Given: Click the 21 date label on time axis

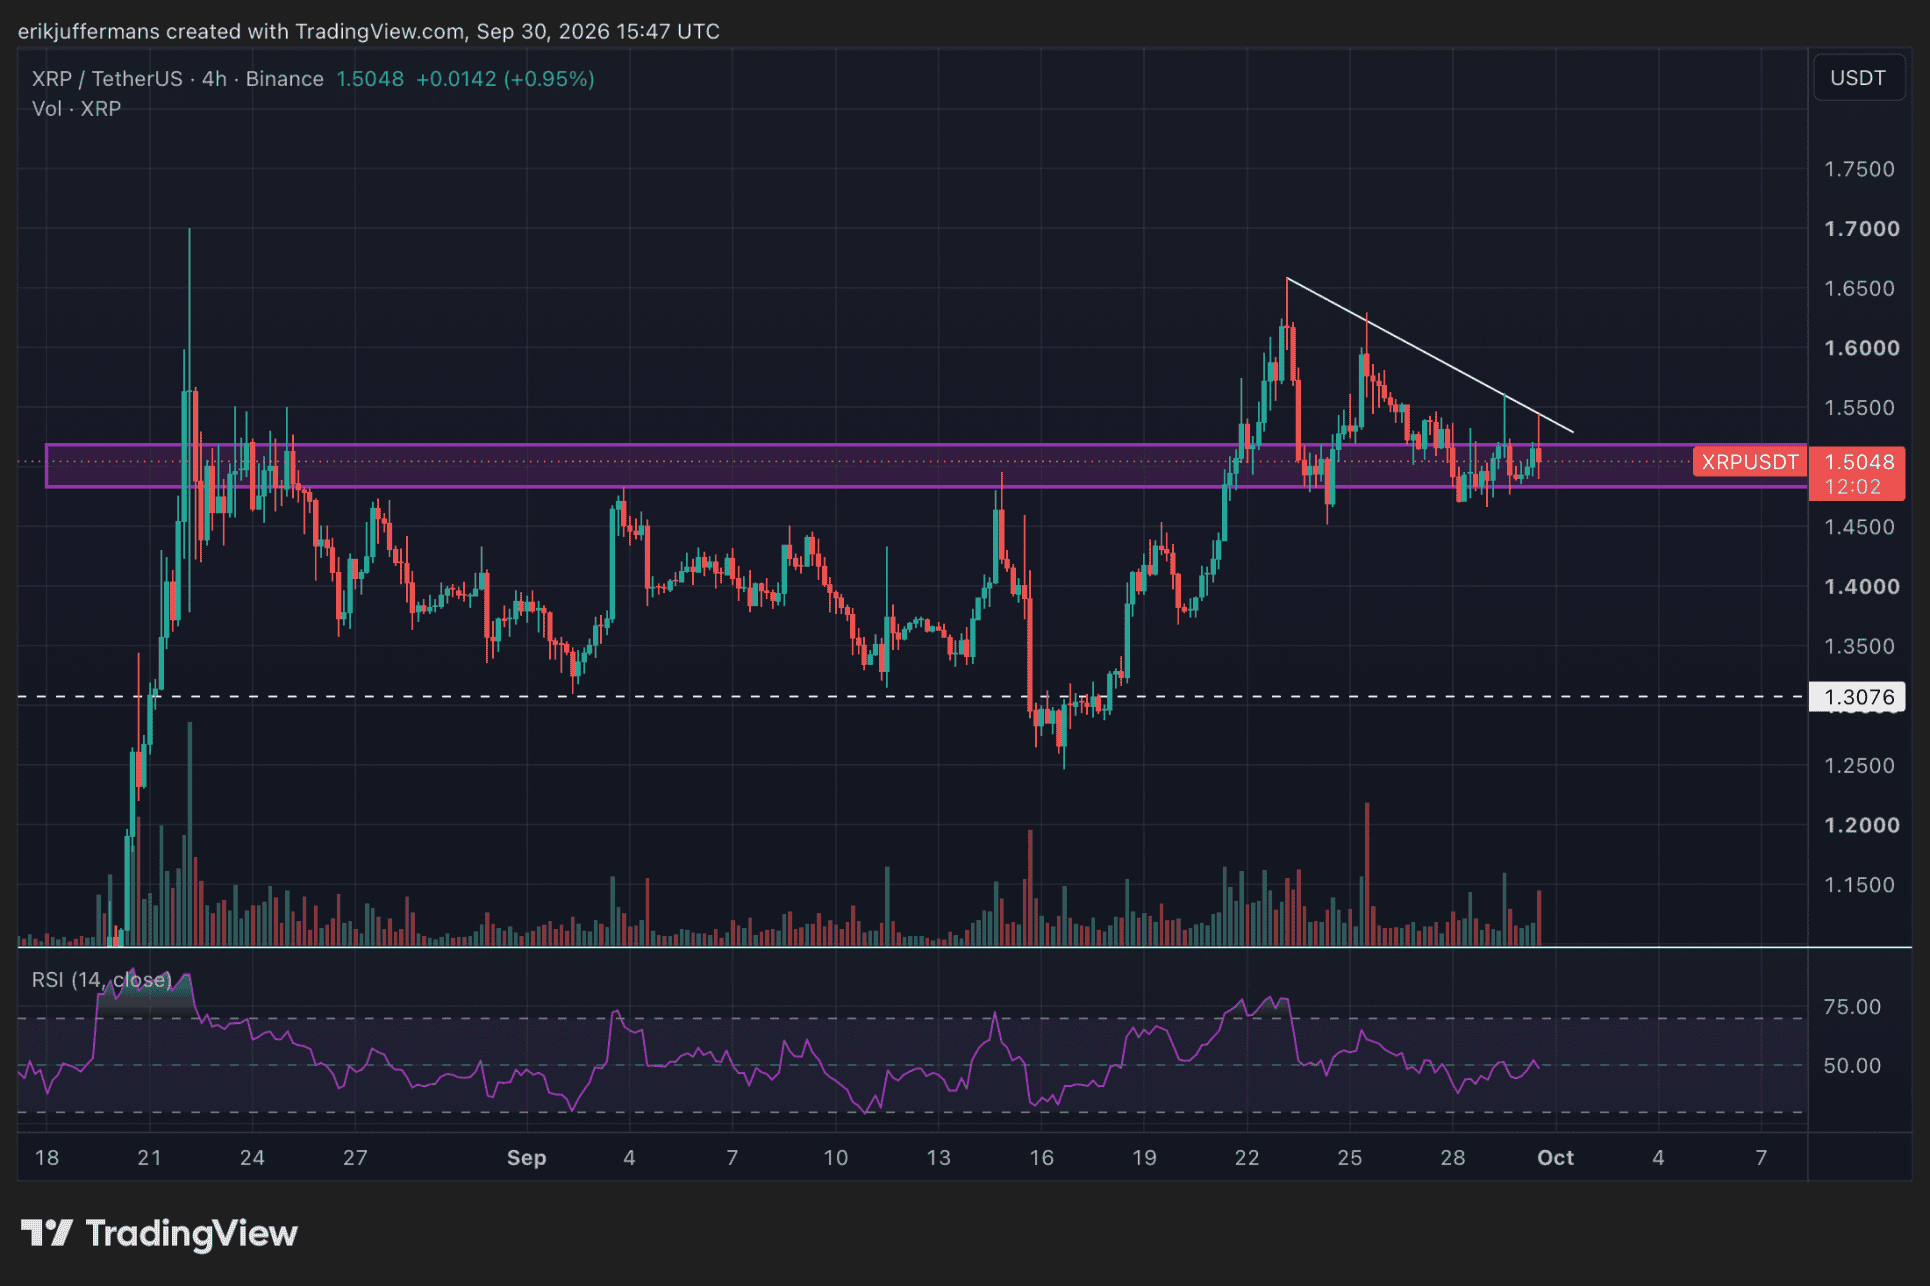Looking at the screenshot, I should [149, 1158].
